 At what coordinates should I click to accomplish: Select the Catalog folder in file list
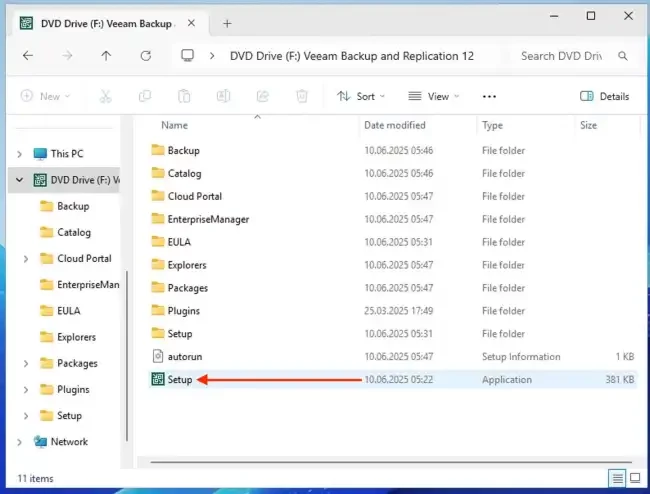coord(184,173)
